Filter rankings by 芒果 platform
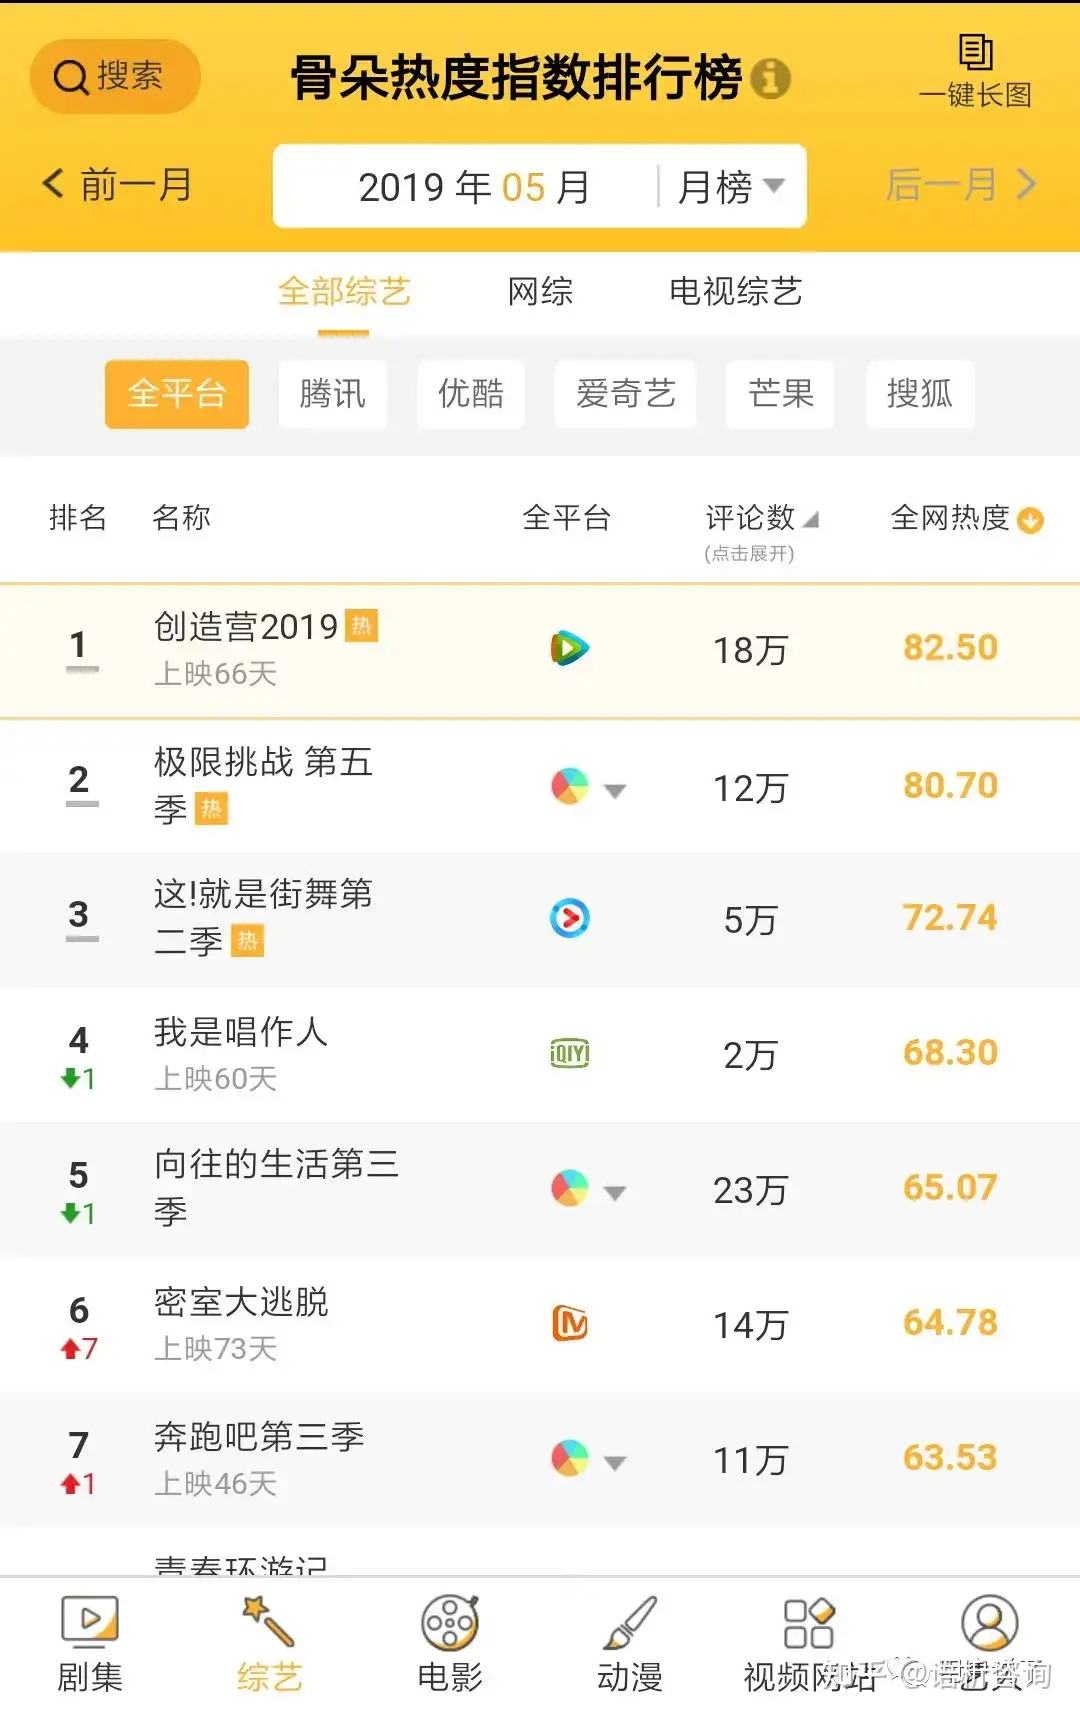 780,394
